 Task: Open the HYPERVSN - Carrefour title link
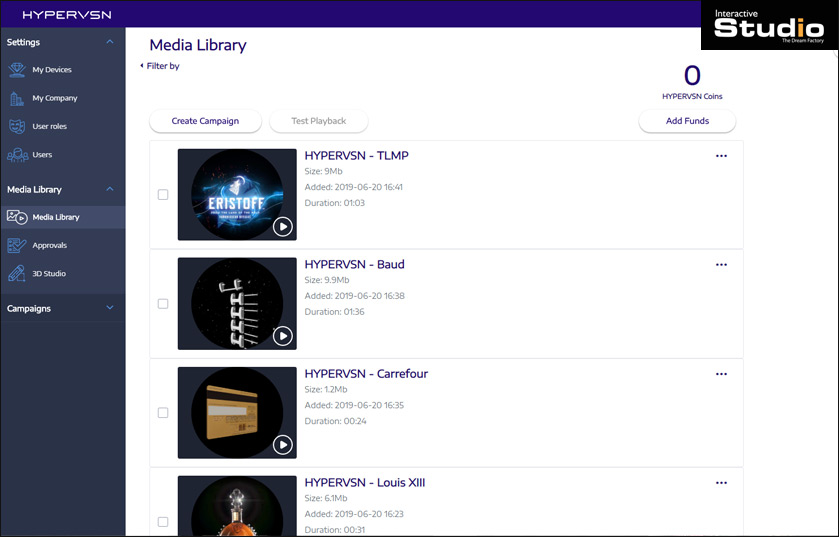coord(366,374)
